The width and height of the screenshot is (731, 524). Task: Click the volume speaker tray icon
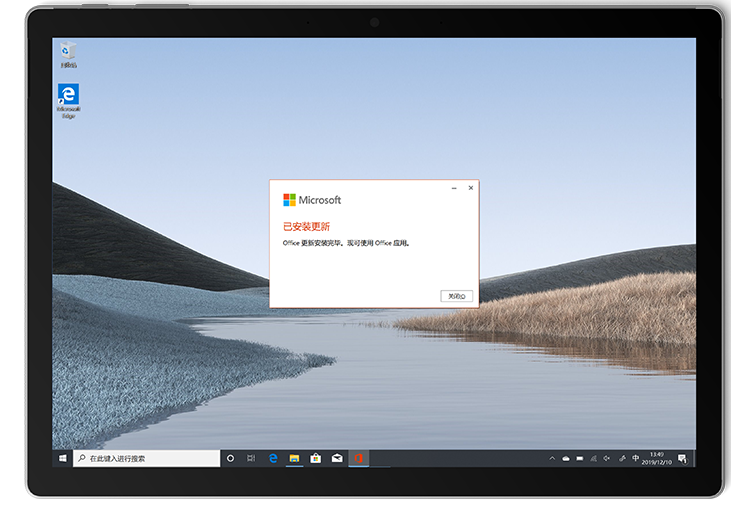tap(607, 458)
